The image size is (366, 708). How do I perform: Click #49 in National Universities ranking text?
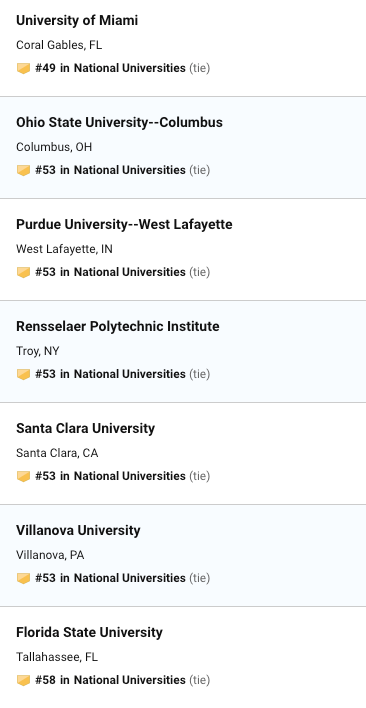pyautogui.click(x=111, y=68)
